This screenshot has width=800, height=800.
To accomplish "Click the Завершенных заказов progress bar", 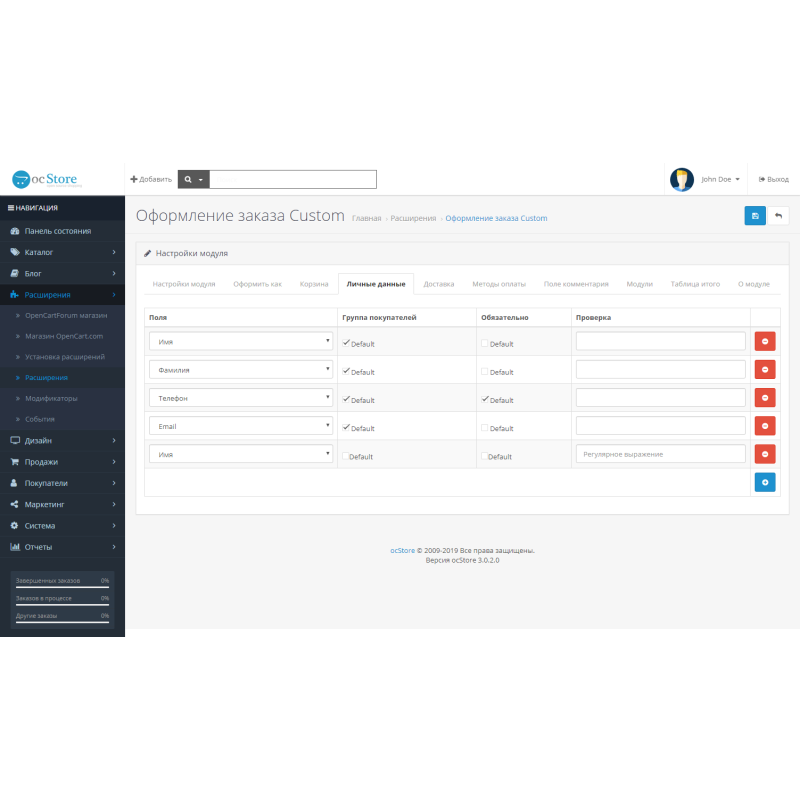I will [x=62, y=588].
